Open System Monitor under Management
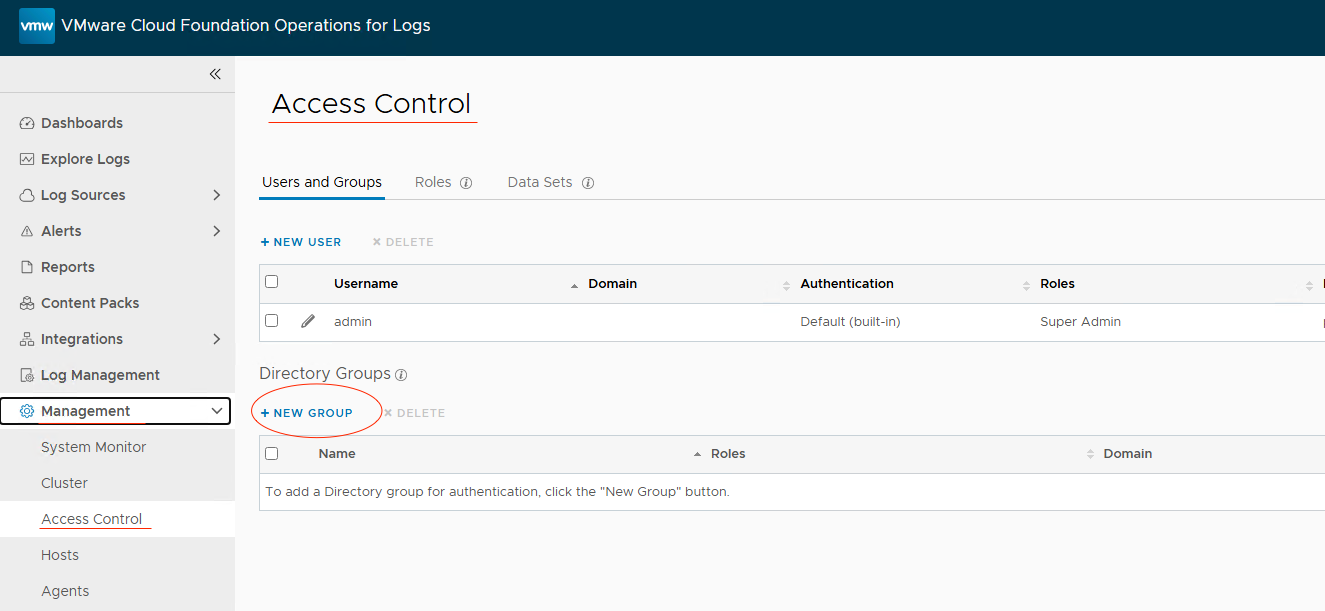The height and width of the screenshot is (611, 1325). pos(93,447)
